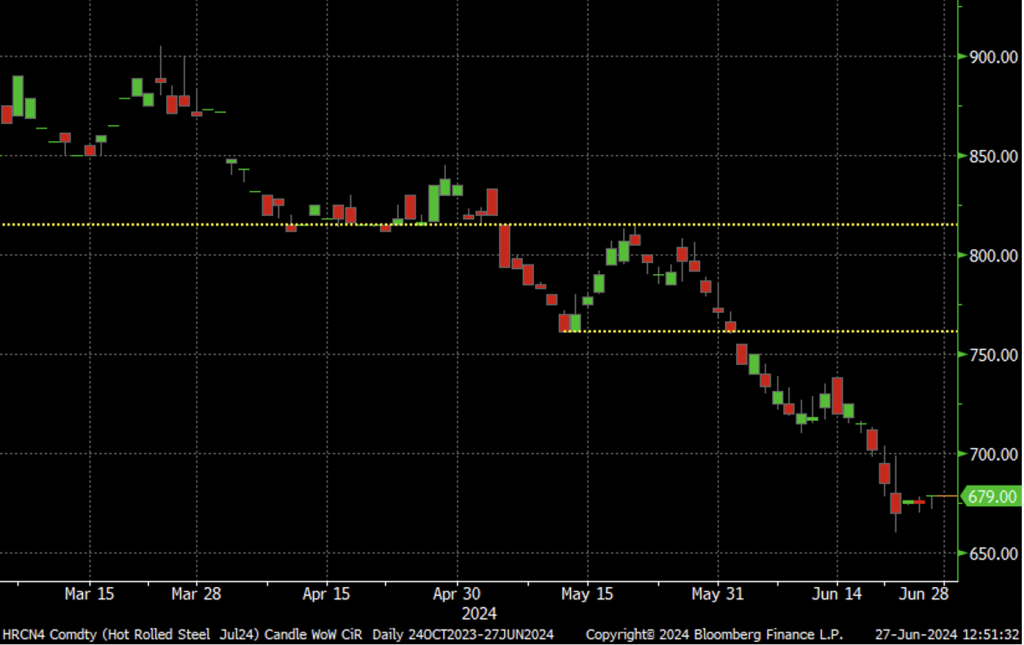Click the Jun 14 date axis label
The height and width of the screenshot is (645, 1024).
[837, 594]
